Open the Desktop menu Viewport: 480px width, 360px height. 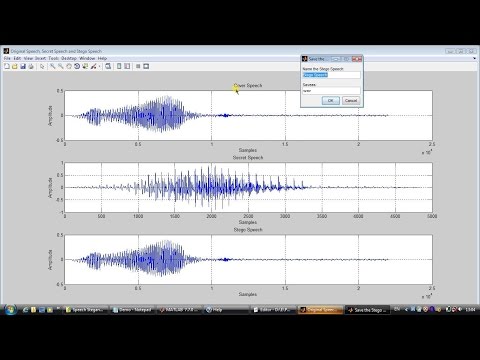coord(69,58)
